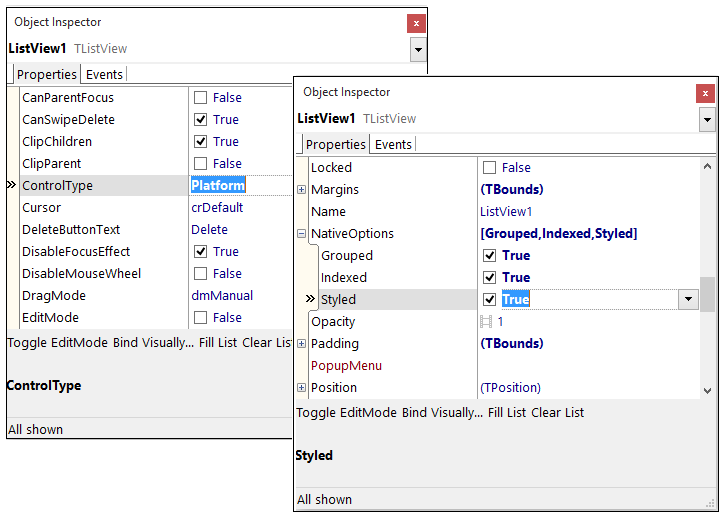Toggle the Locked checkbox

pos(490,168)
